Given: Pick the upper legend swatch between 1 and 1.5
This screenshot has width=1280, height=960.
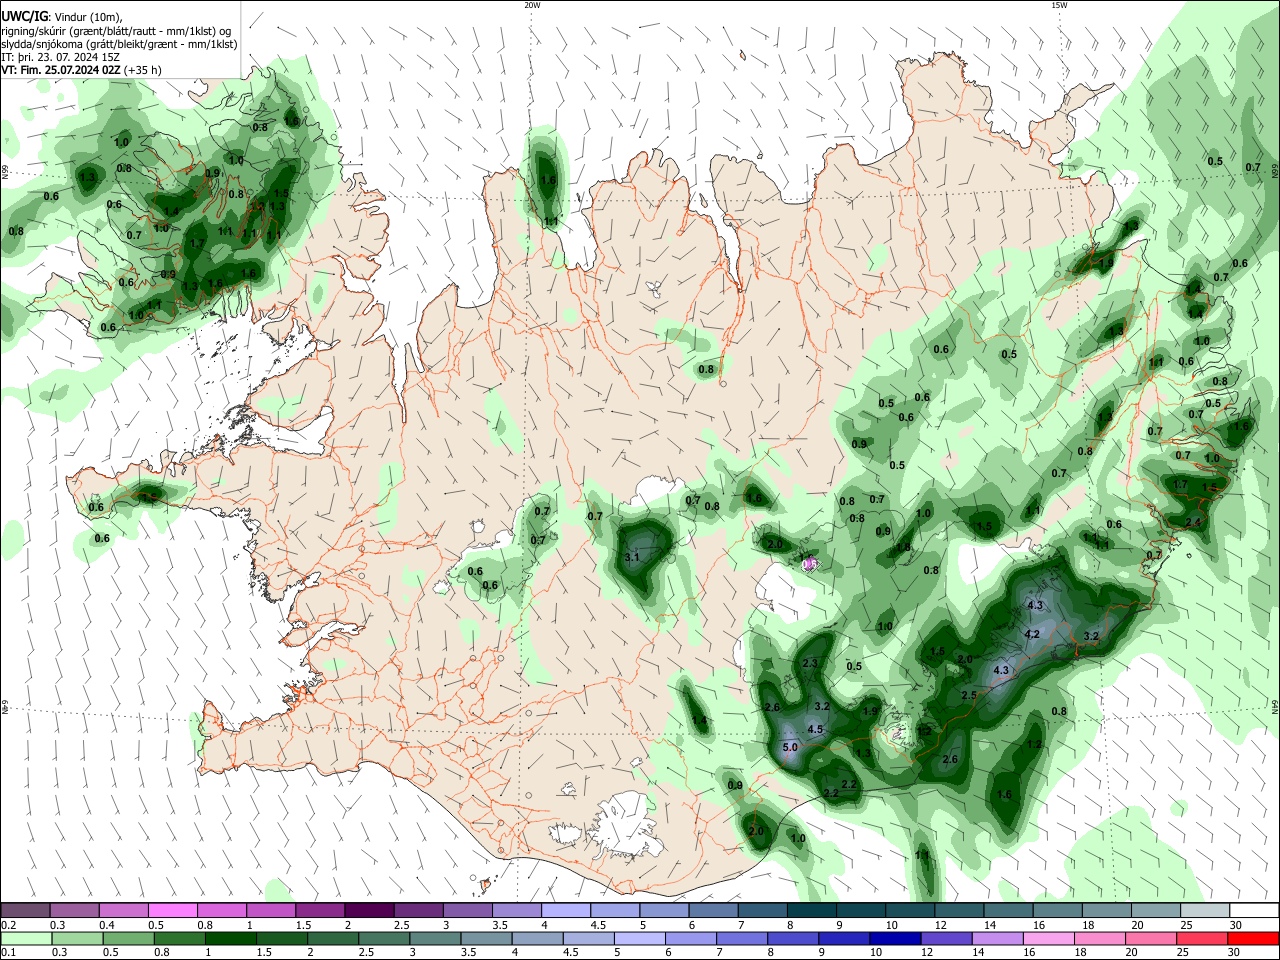Looking at the screenshot, I should tap(270, 910).
